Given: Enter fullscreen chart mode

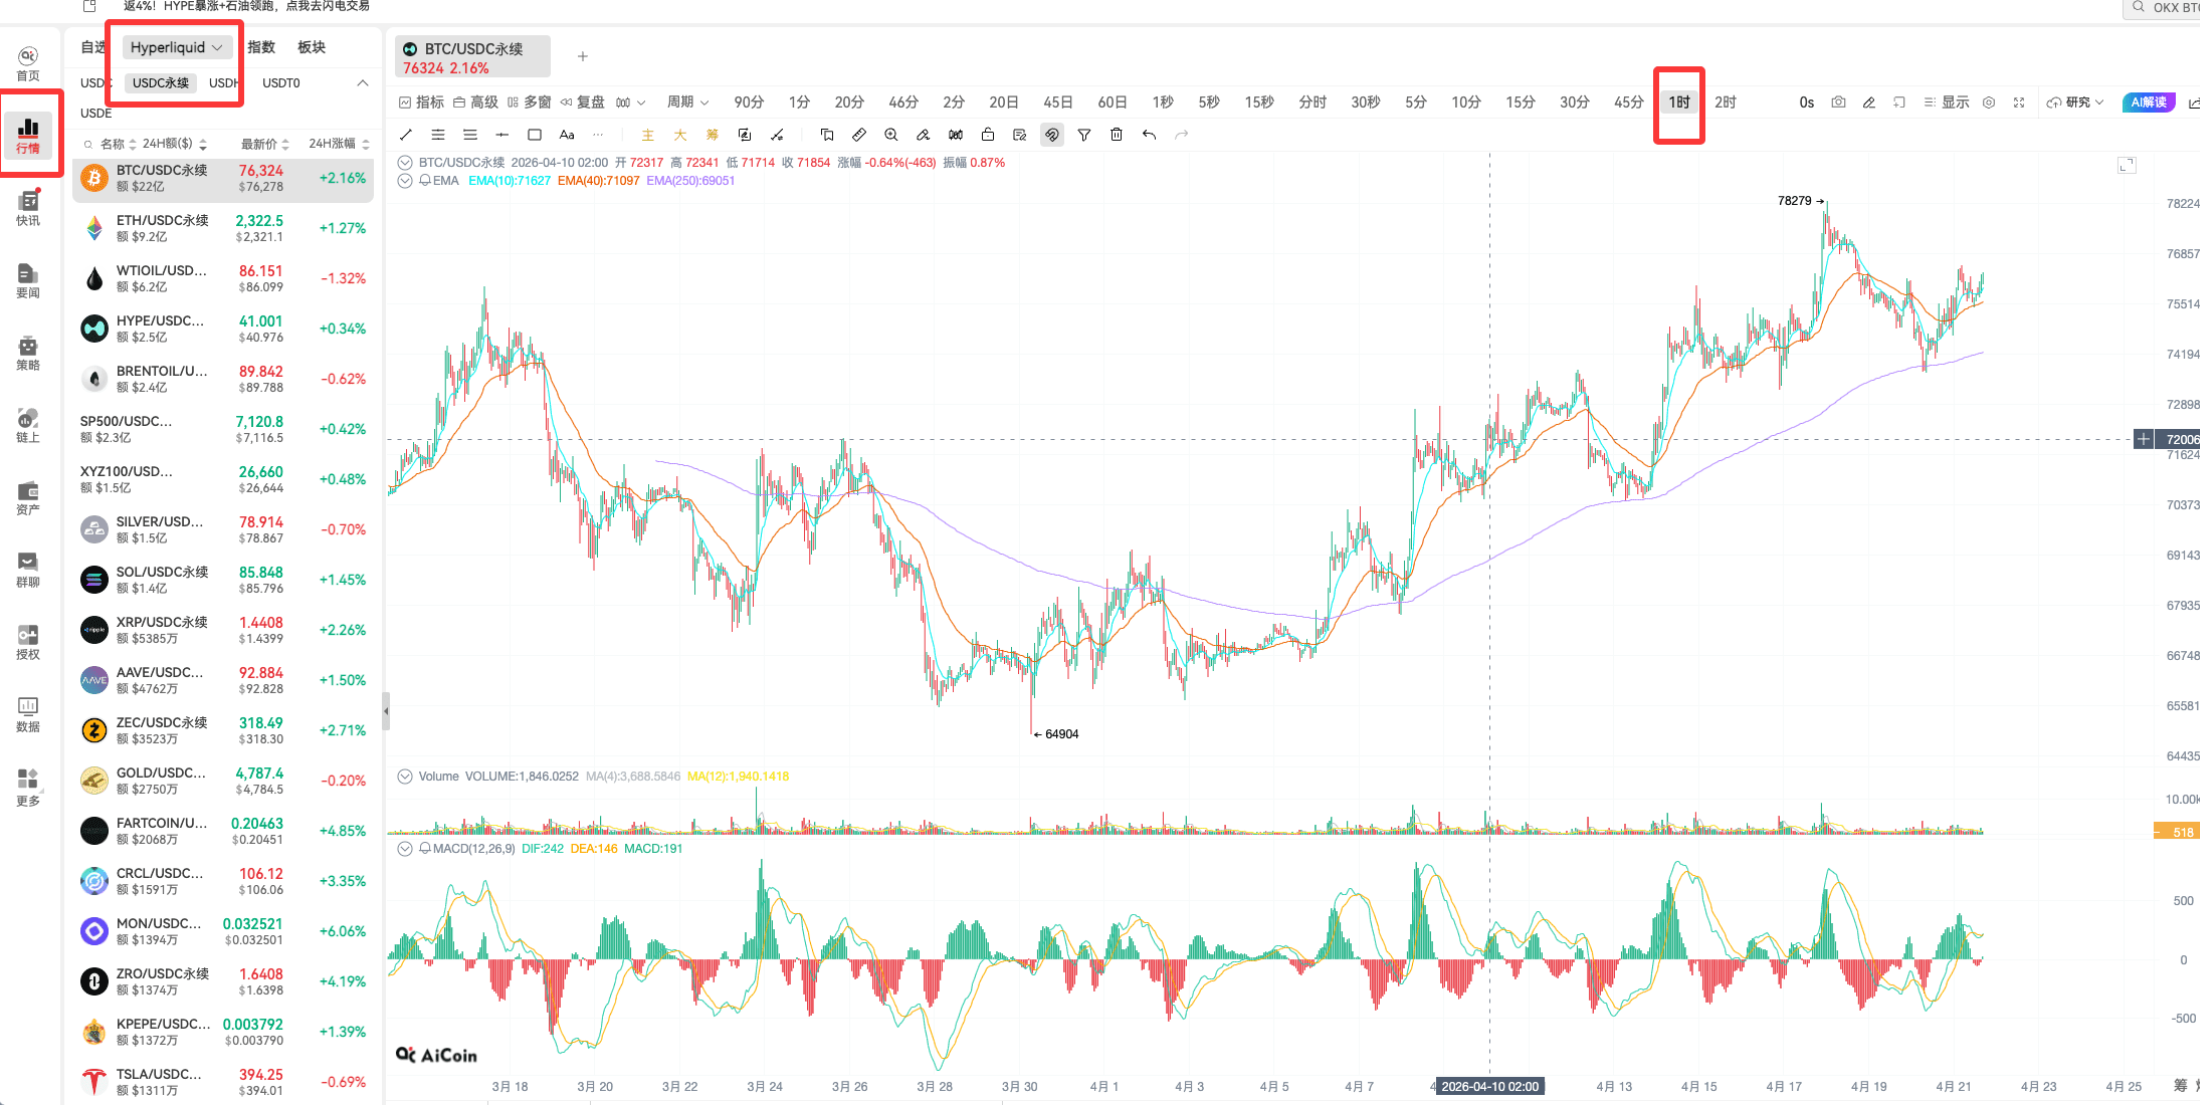Looking at the screenshot, I should [2020, 101].
